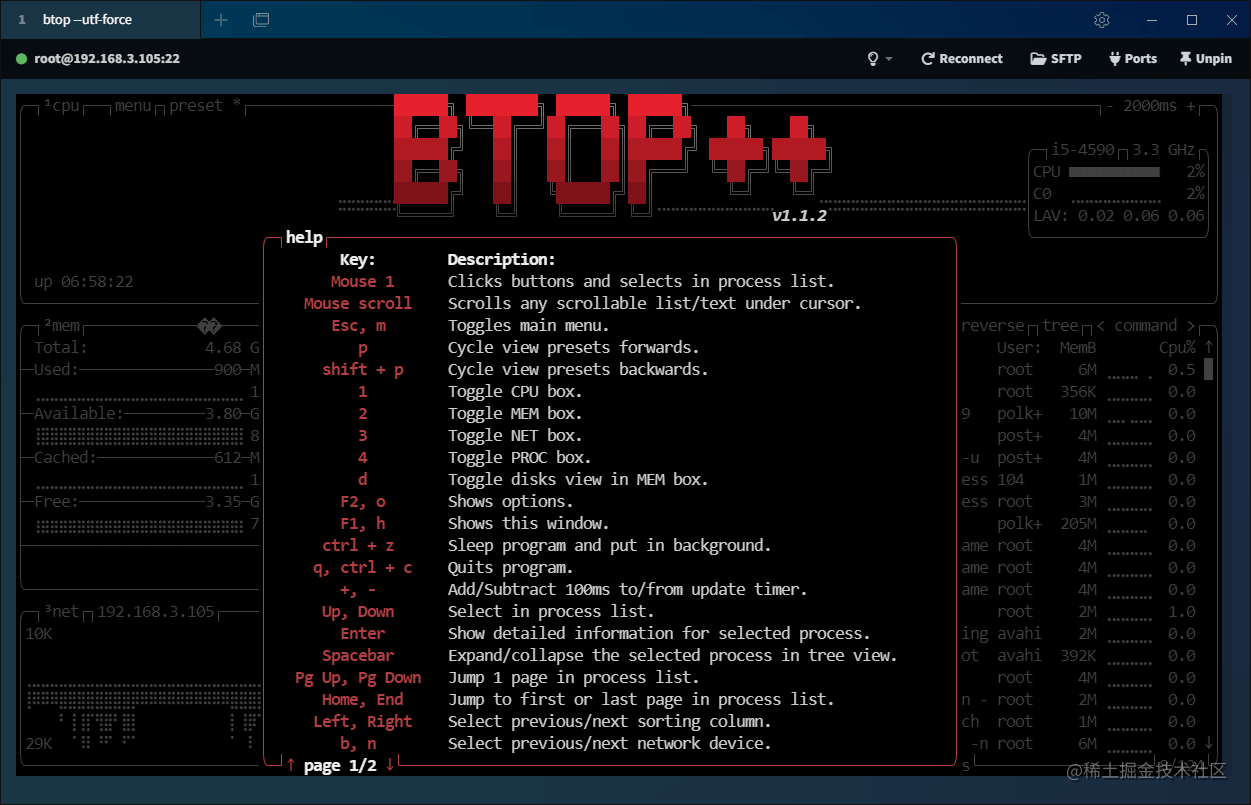Click the process list scrollbar thumb
The image size is (1251, 805).
coord(1208,369)
